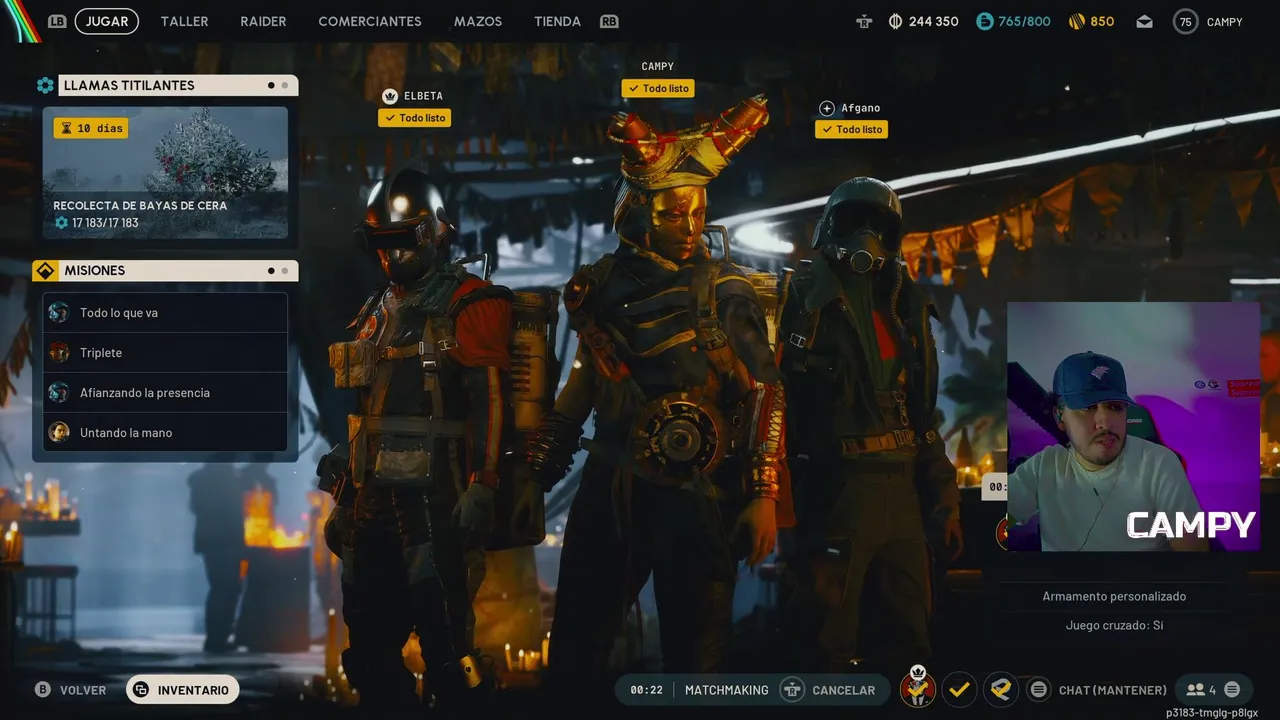
Task: Click the trader icon beside Todo lo que va
Action: (x=59, y=312)
